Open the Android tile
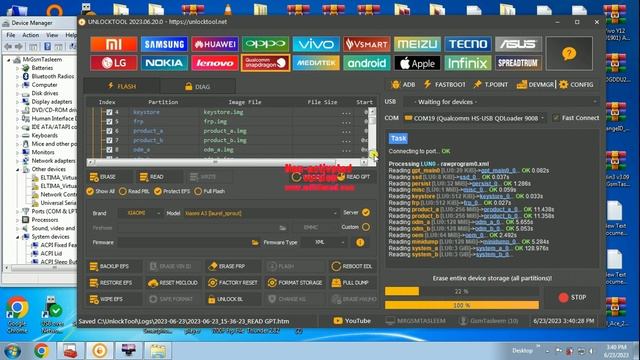 (x=367, y=63)
